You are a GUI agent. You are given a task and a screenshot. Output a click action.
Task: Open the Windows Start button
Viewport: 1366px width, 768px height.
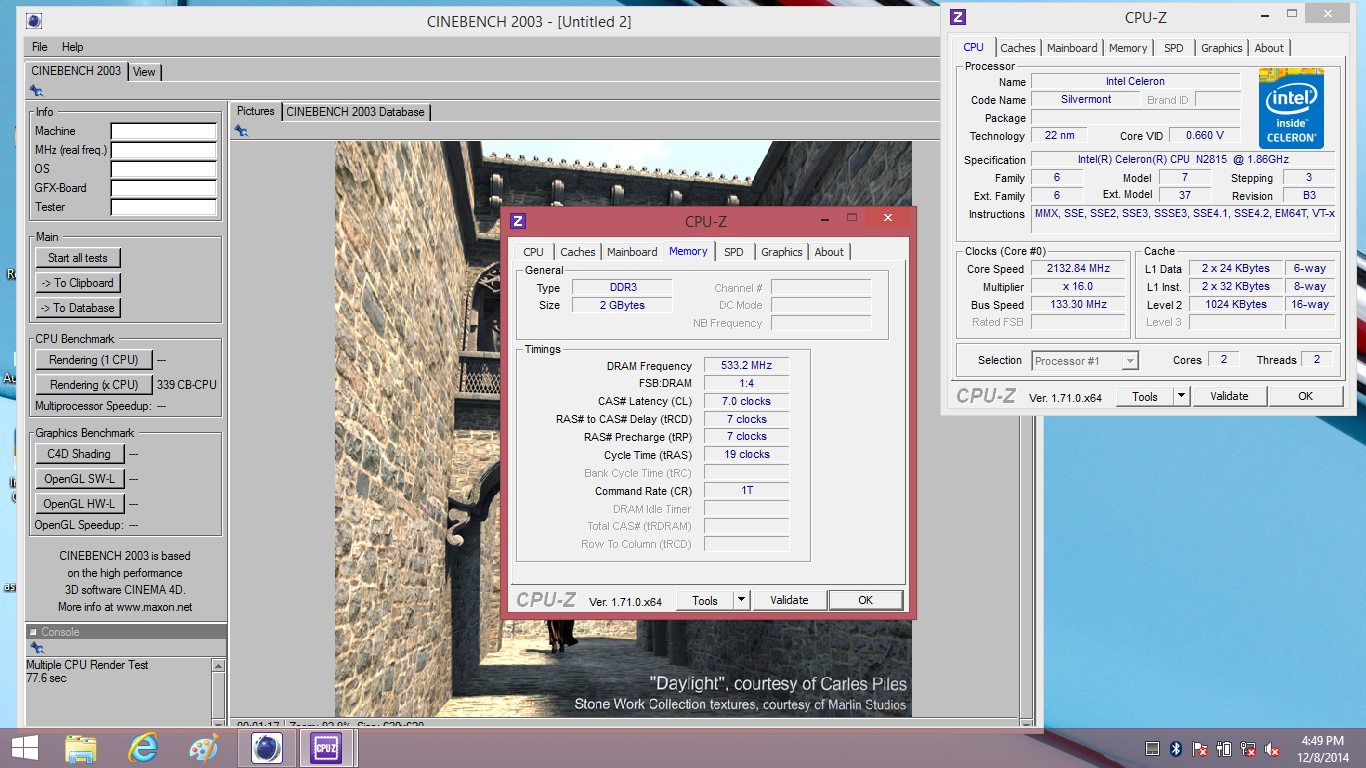25,748
